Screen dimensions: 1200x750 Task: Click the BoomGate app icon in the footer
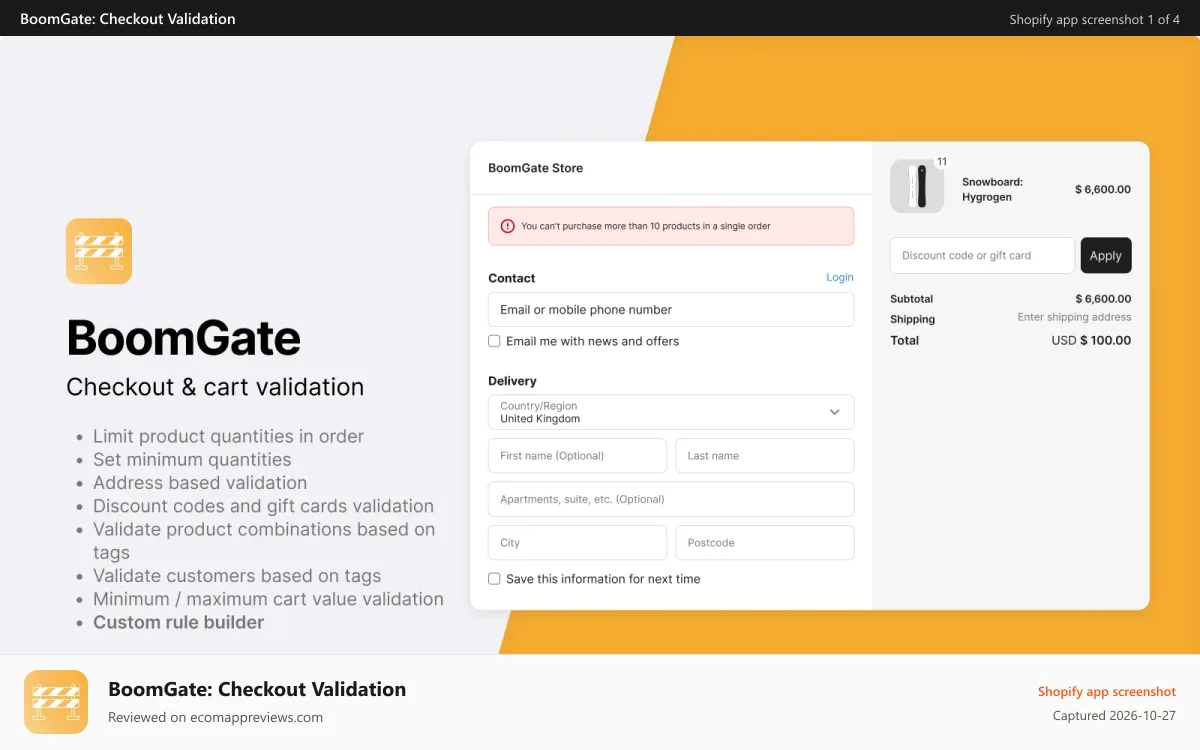point(56,702)
